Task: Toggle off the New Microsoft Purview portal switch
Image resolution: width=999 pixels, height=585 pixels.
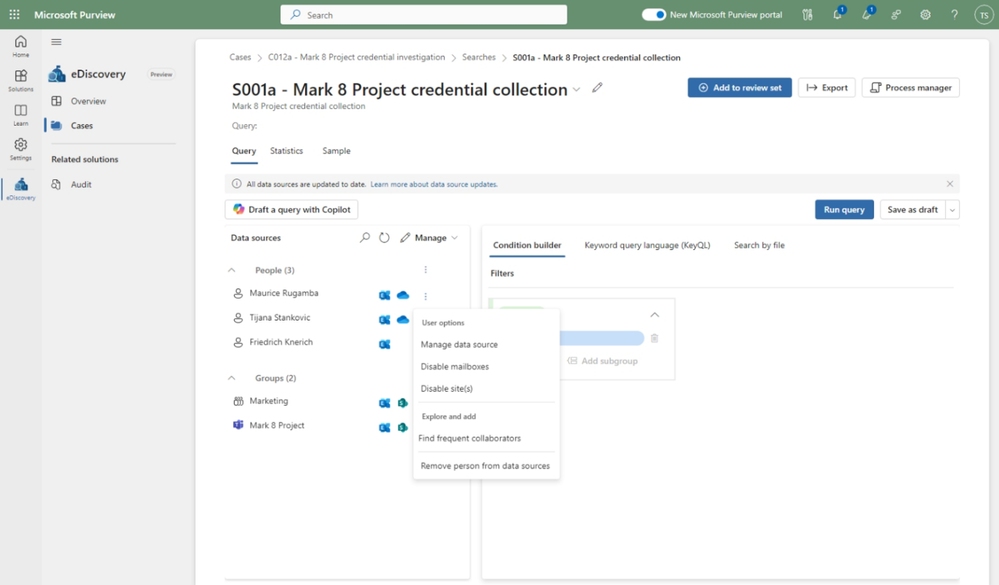Action: tap(653, 14)
